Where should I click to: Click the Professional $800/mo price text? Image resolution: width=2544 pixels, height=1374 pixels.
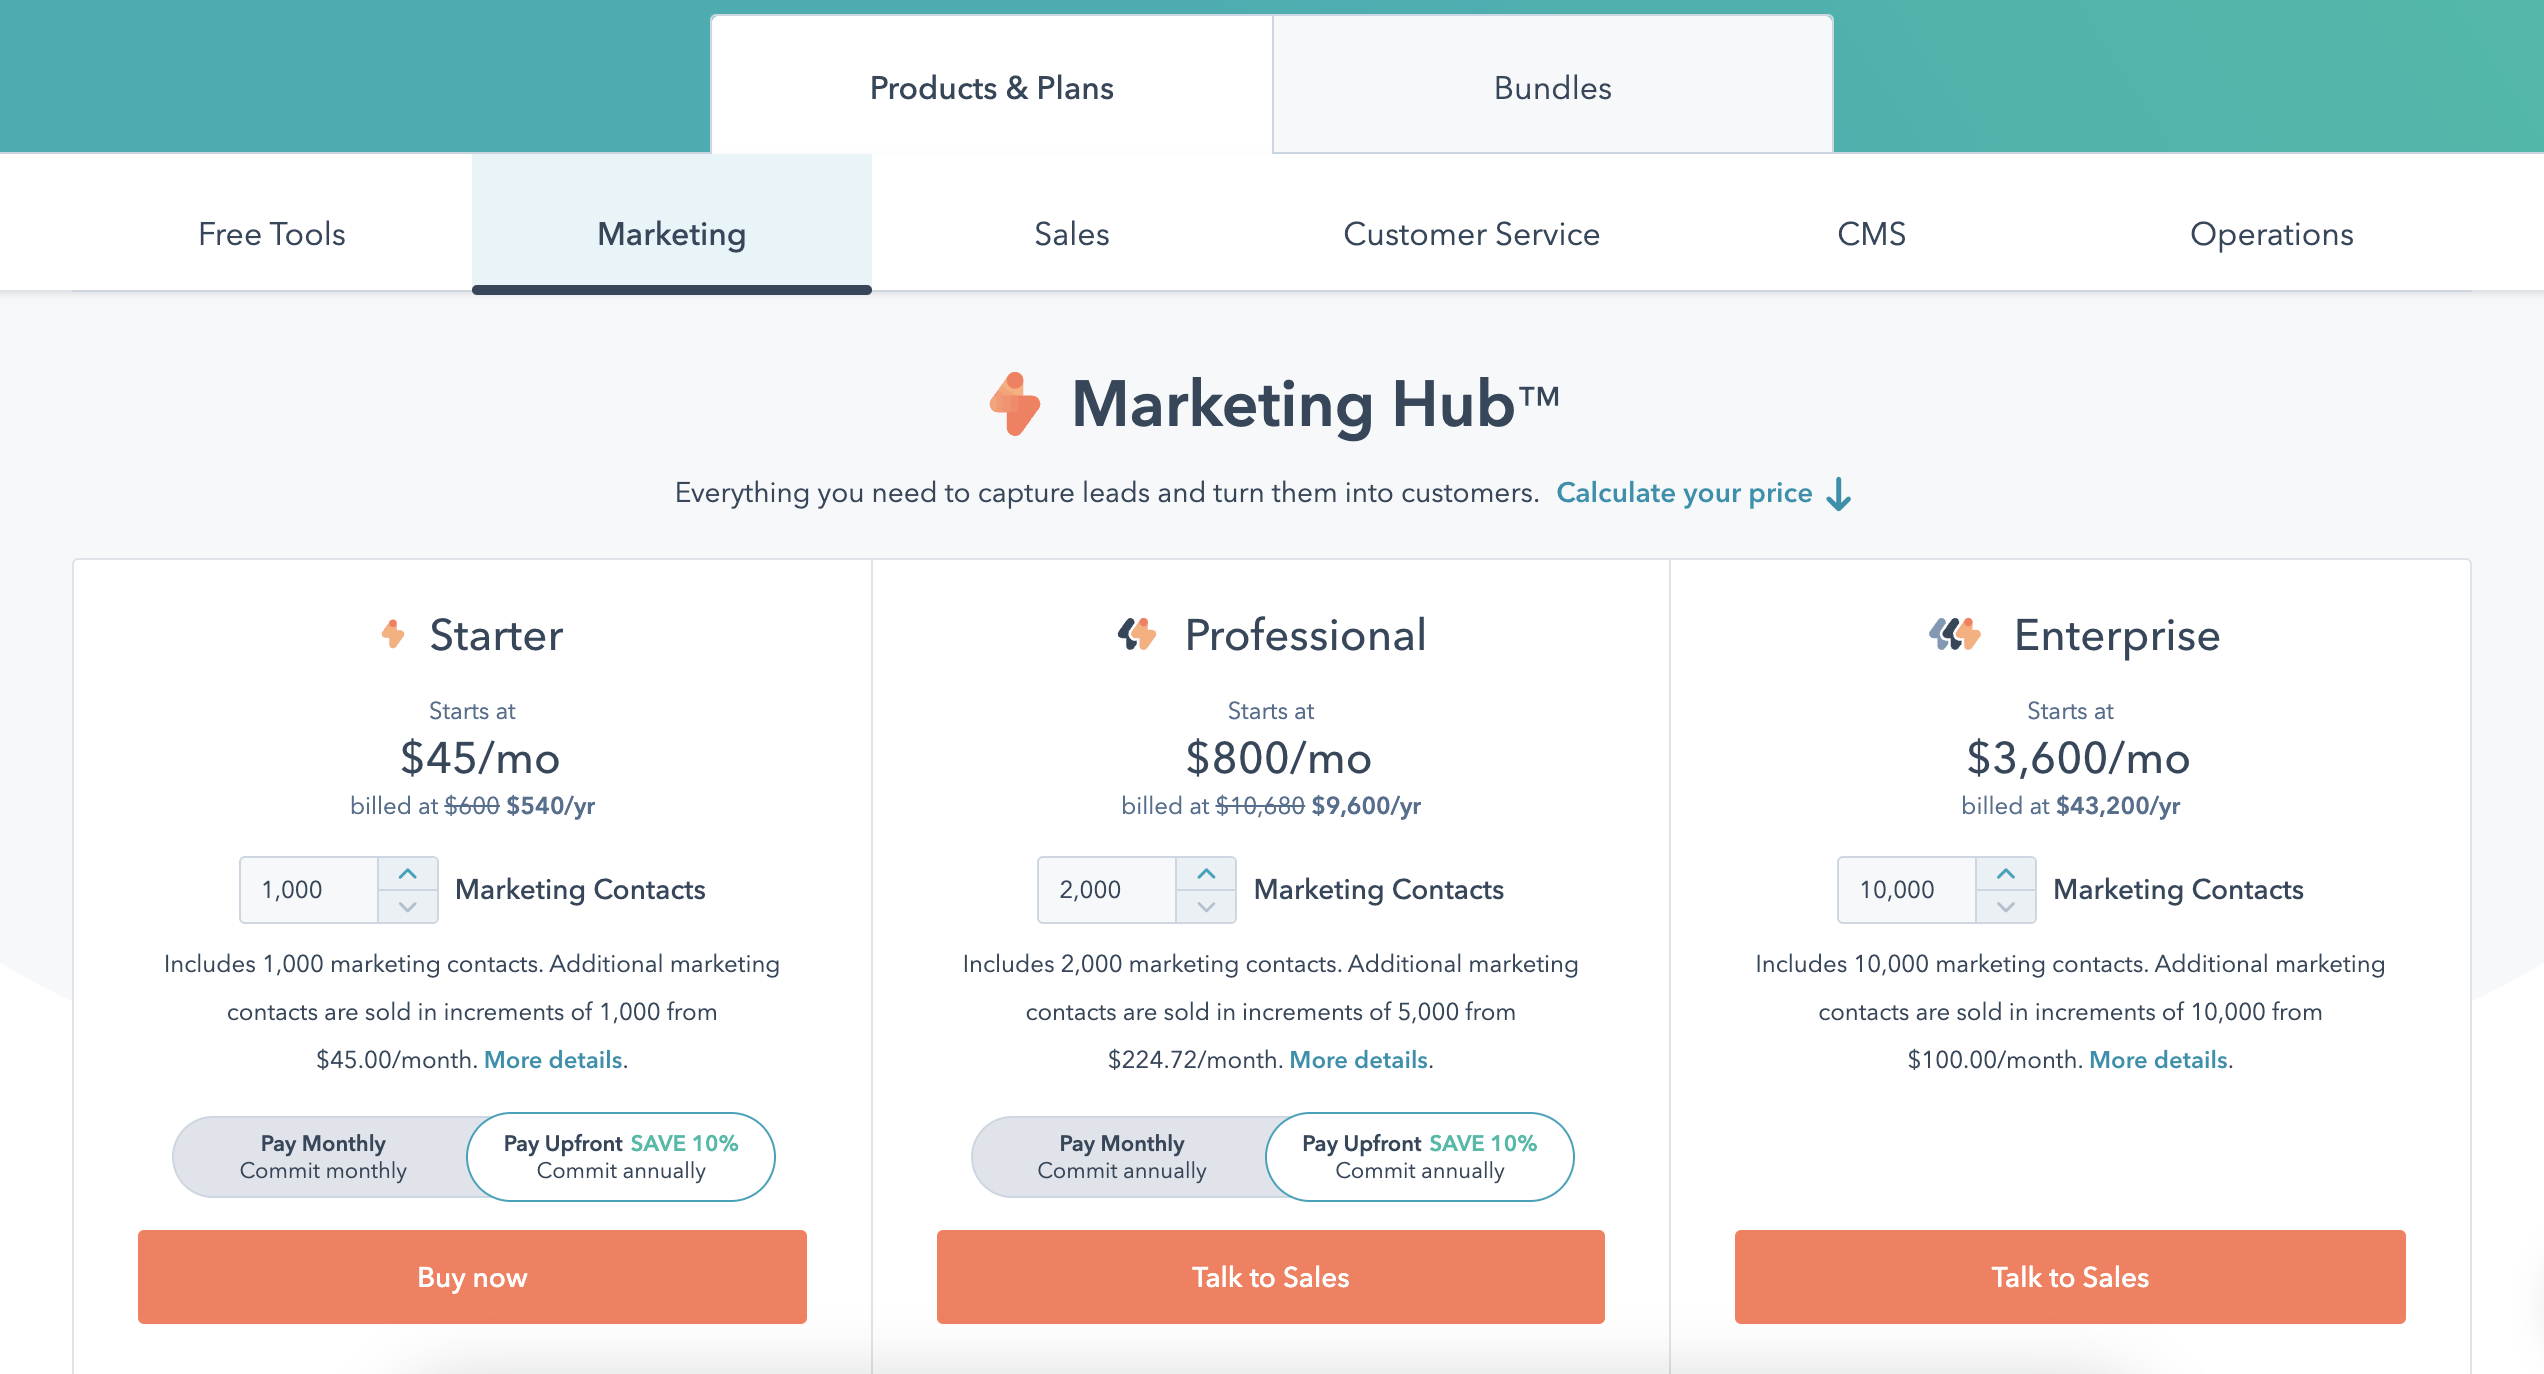coord(1278,758)
